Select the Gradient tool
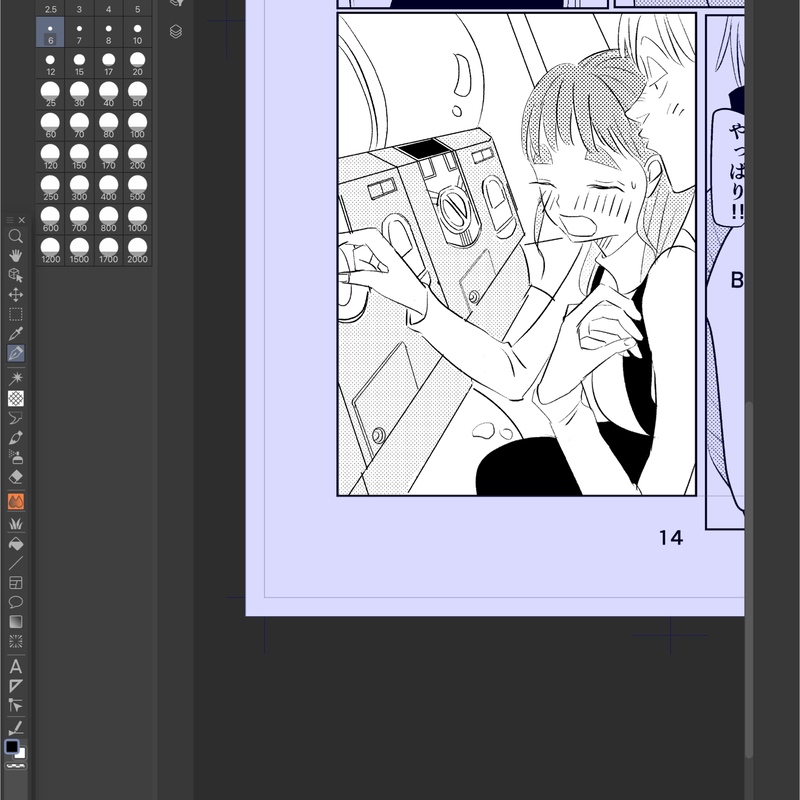This screenshot has width=800, height=800. click(x=16, y=621)
